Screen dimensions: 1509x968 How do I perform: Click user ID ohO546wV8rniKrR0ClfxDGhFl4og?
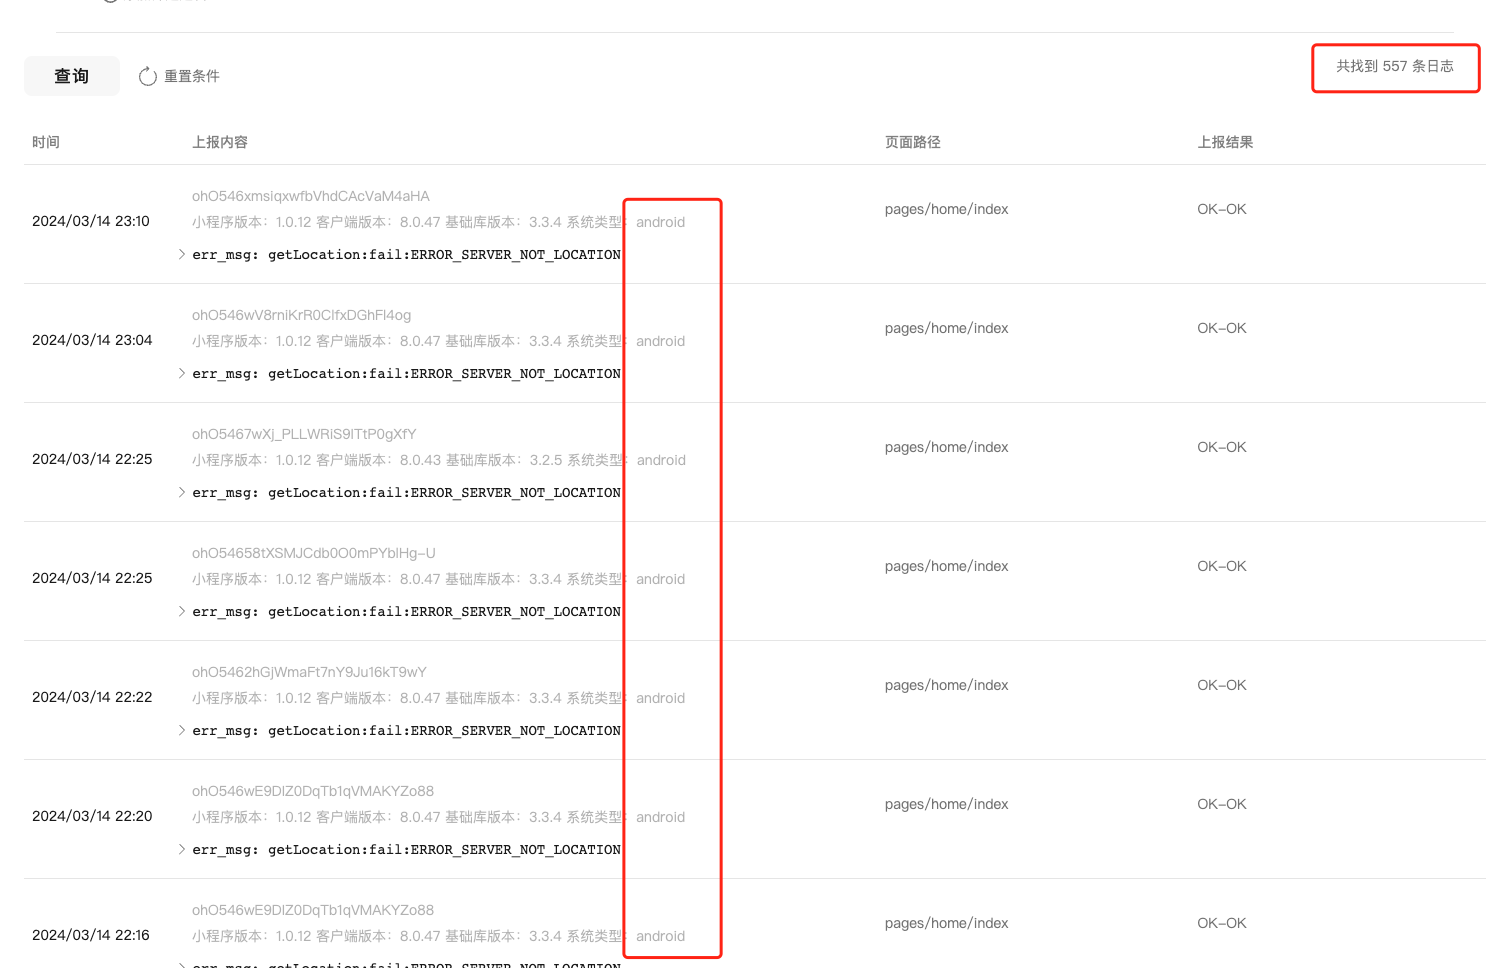click(302, 315)
